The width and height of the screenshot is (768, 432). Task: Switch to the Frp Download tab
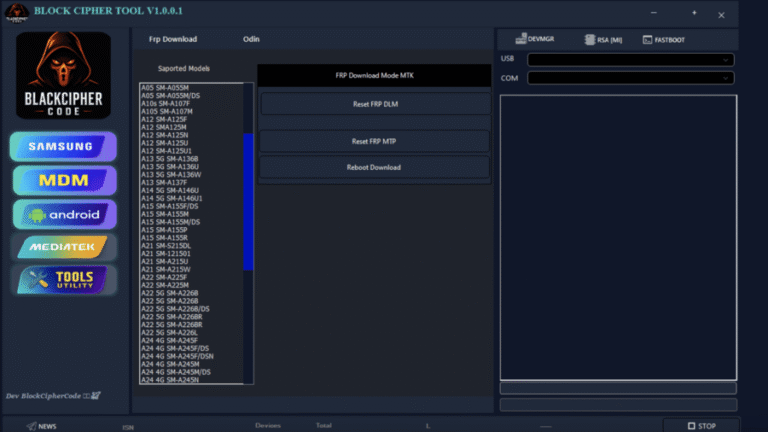[173, 39]
